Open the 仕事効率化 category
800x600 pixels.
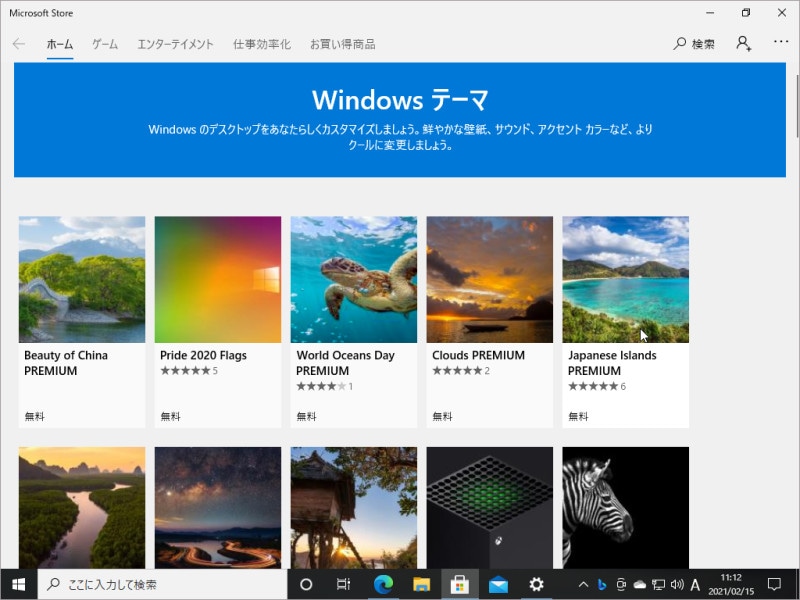pyautogui.click(x=260, y=44)
